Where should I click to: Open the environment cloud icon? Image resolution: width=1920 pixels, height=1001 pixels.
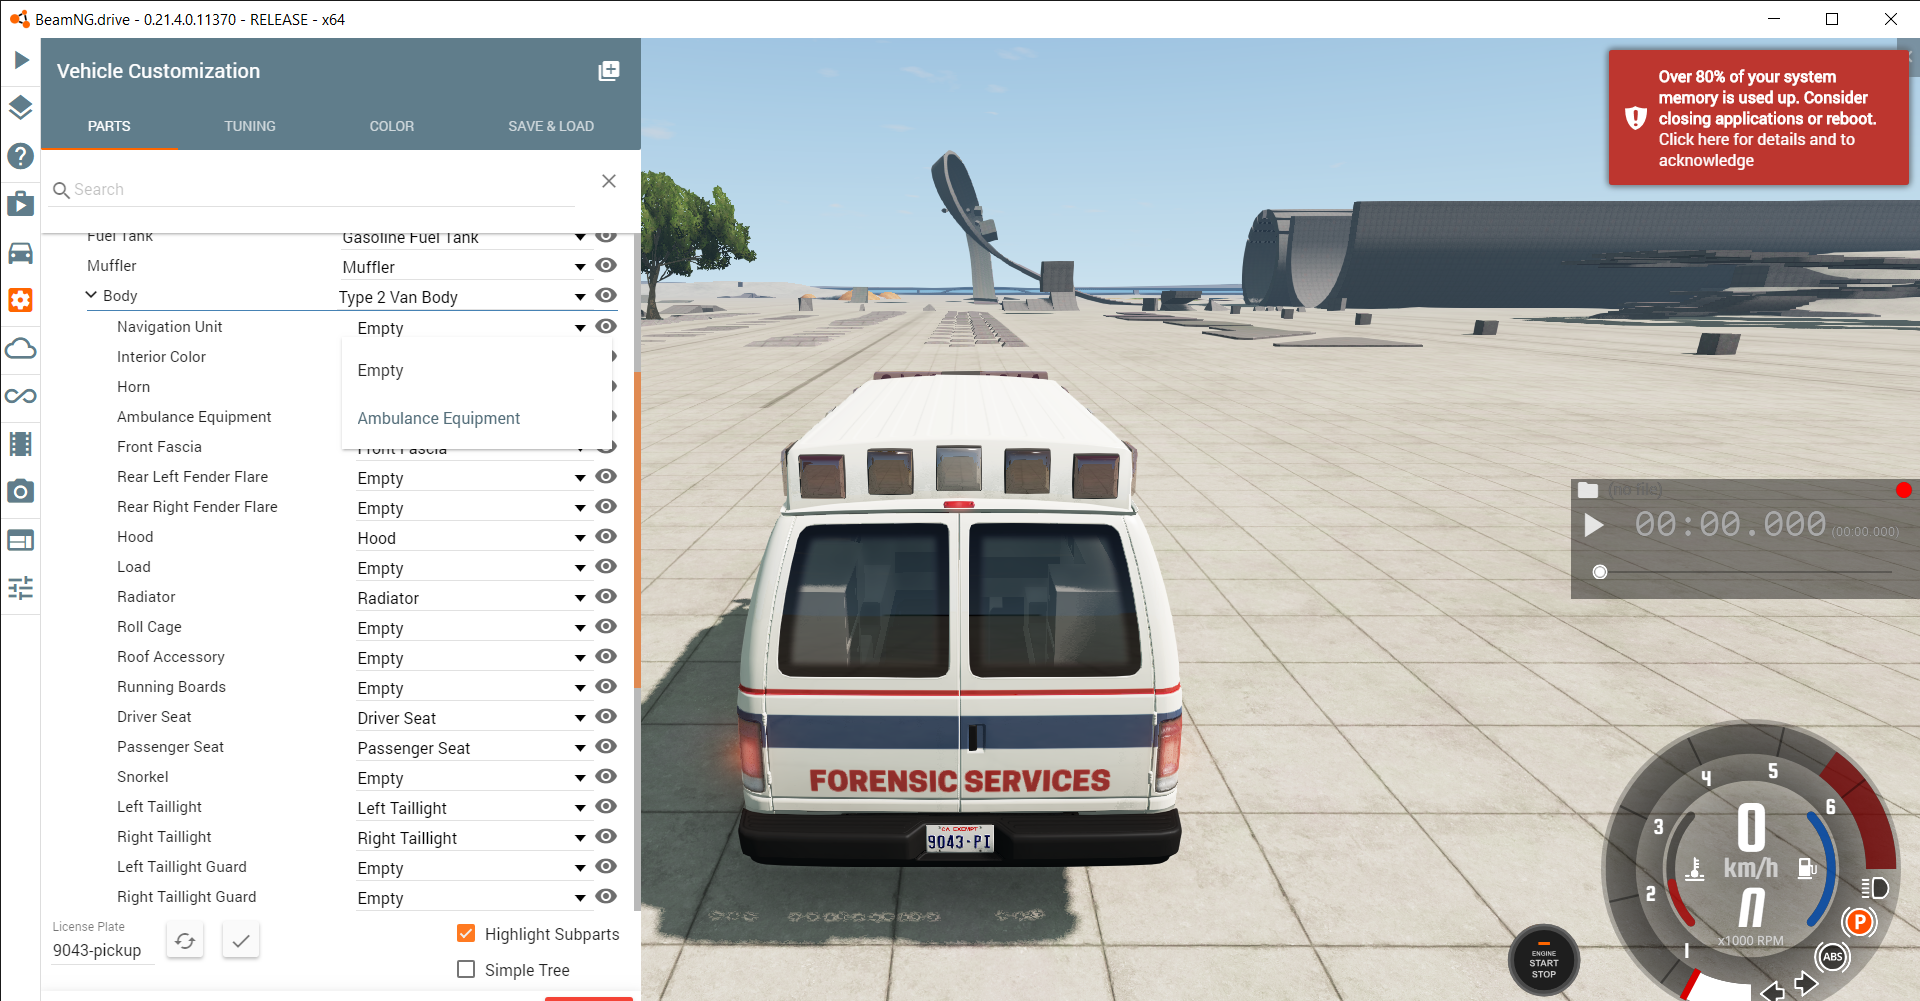(x=21, y=348)
